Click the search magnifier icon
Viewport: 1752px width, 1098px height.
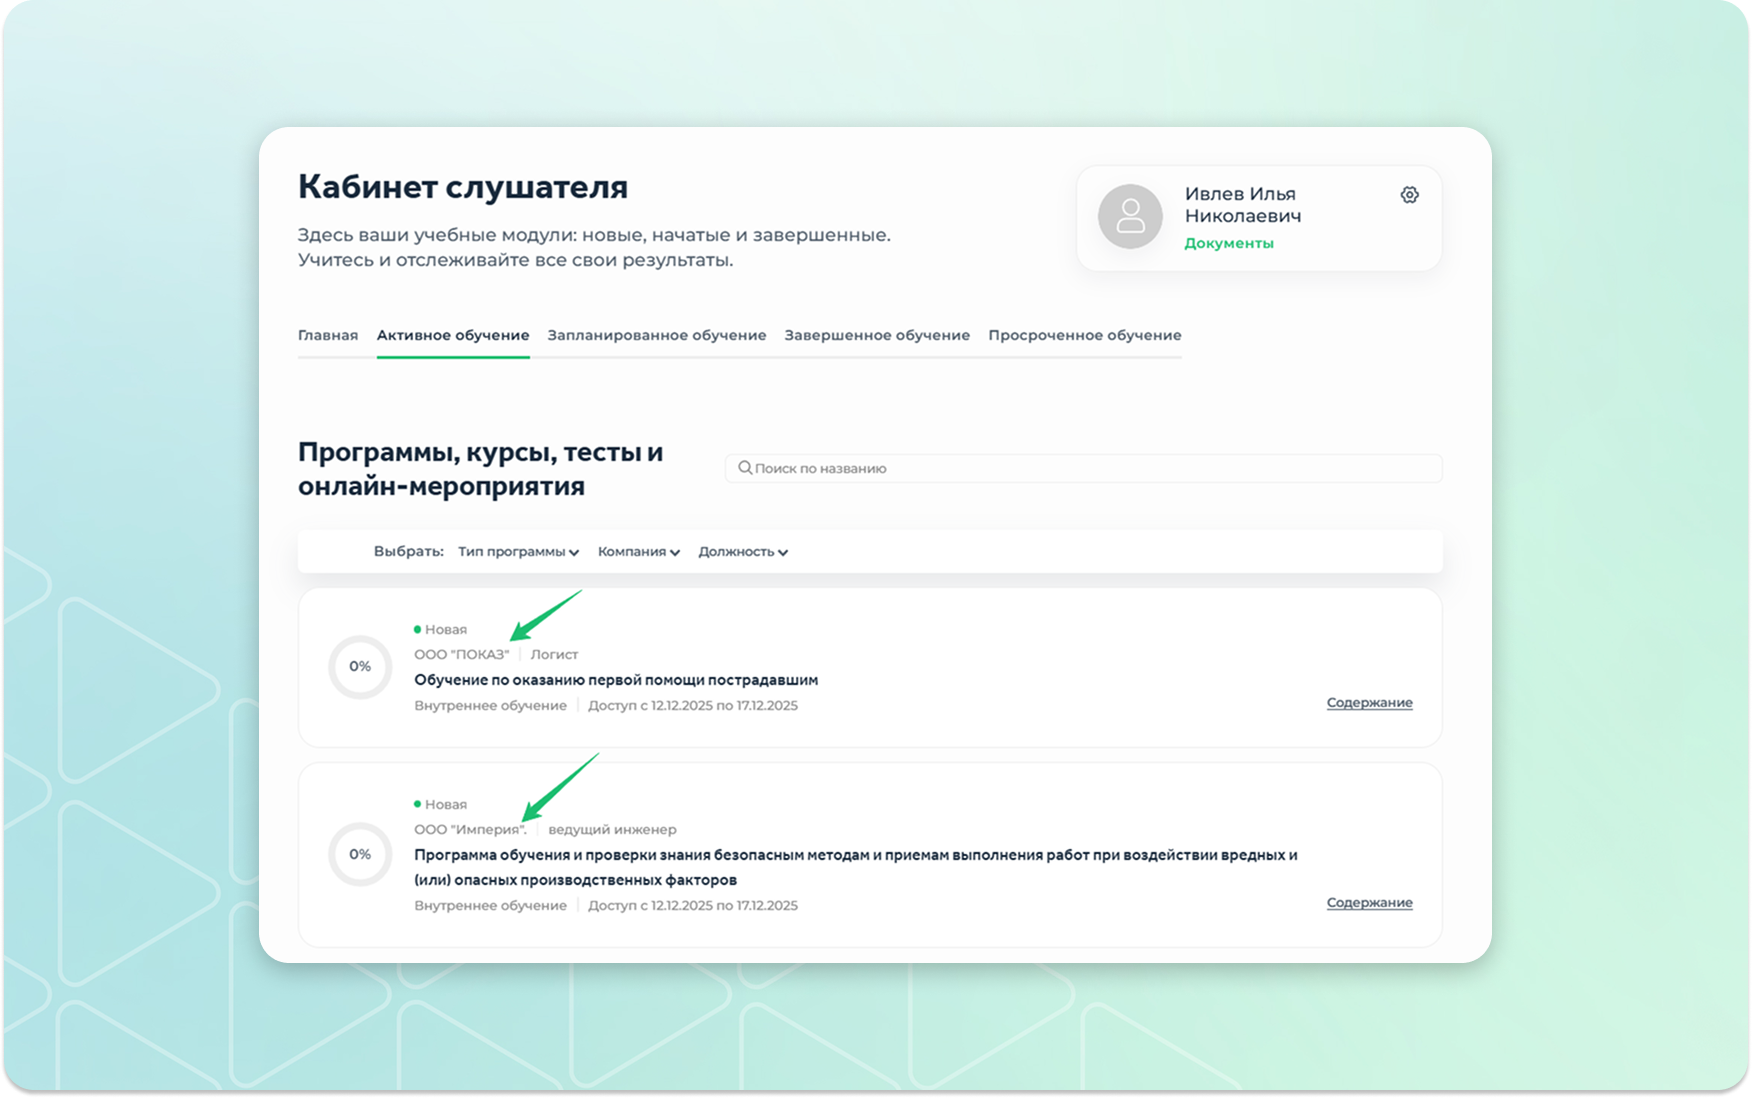(x=745, y=468)
